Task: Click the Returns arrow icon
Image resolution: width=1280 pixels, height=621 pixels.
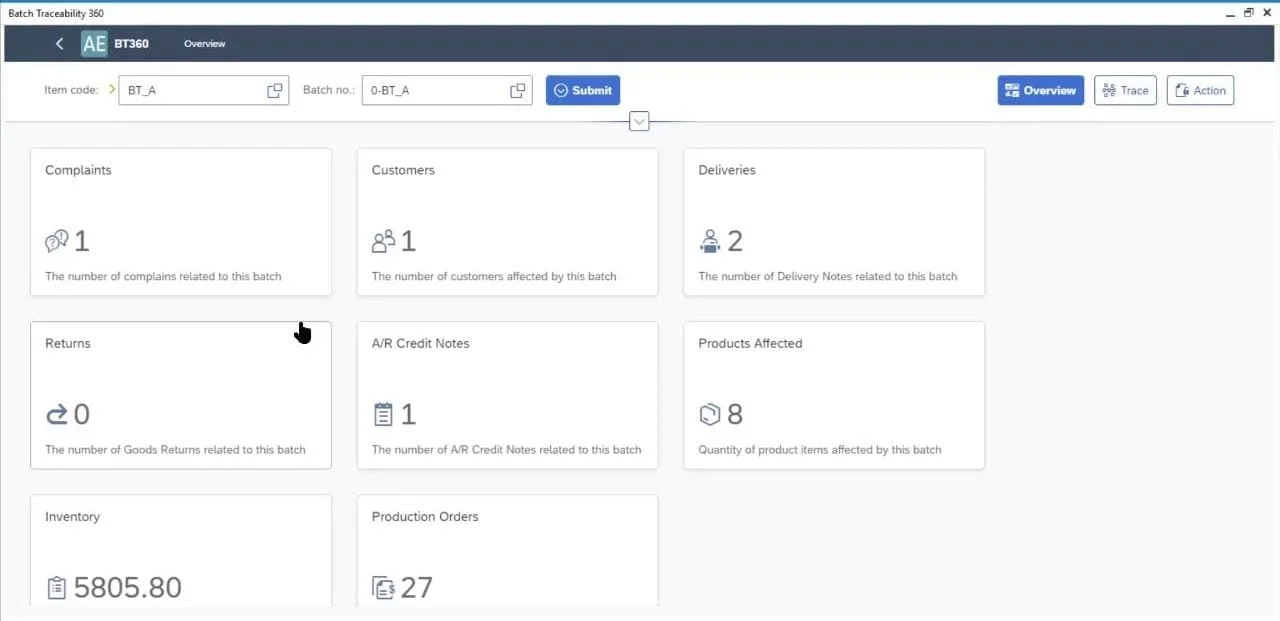Action: [x=57, y=414]
